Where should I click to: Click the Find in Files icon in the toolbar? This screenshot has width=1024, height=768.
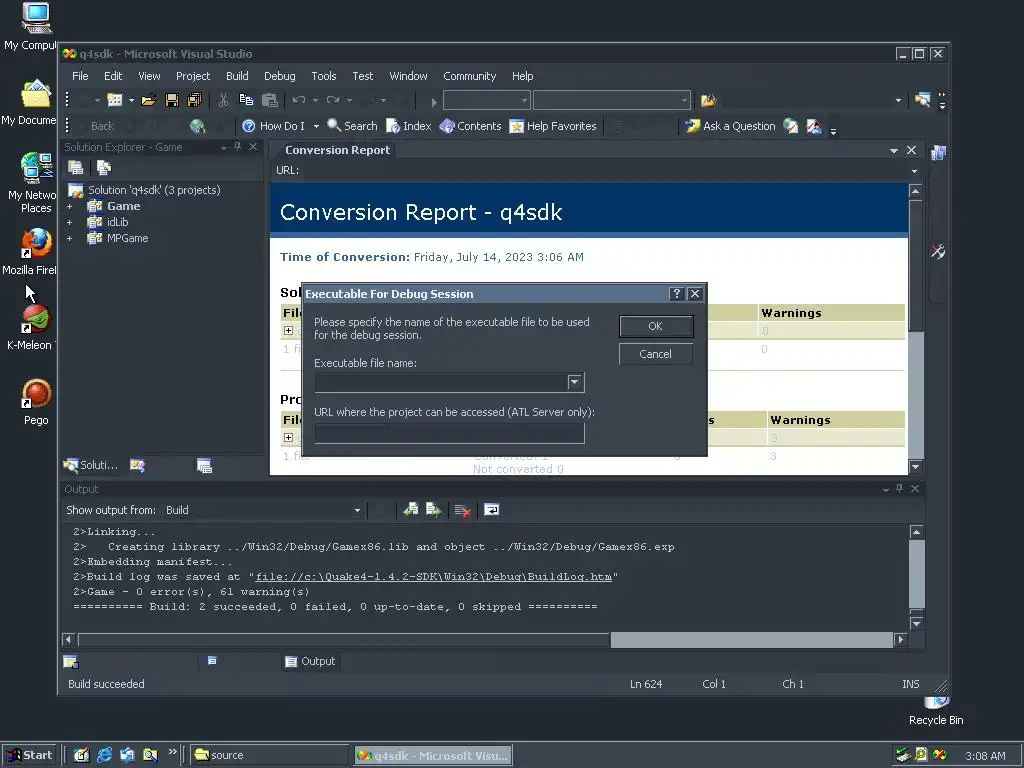709,101
